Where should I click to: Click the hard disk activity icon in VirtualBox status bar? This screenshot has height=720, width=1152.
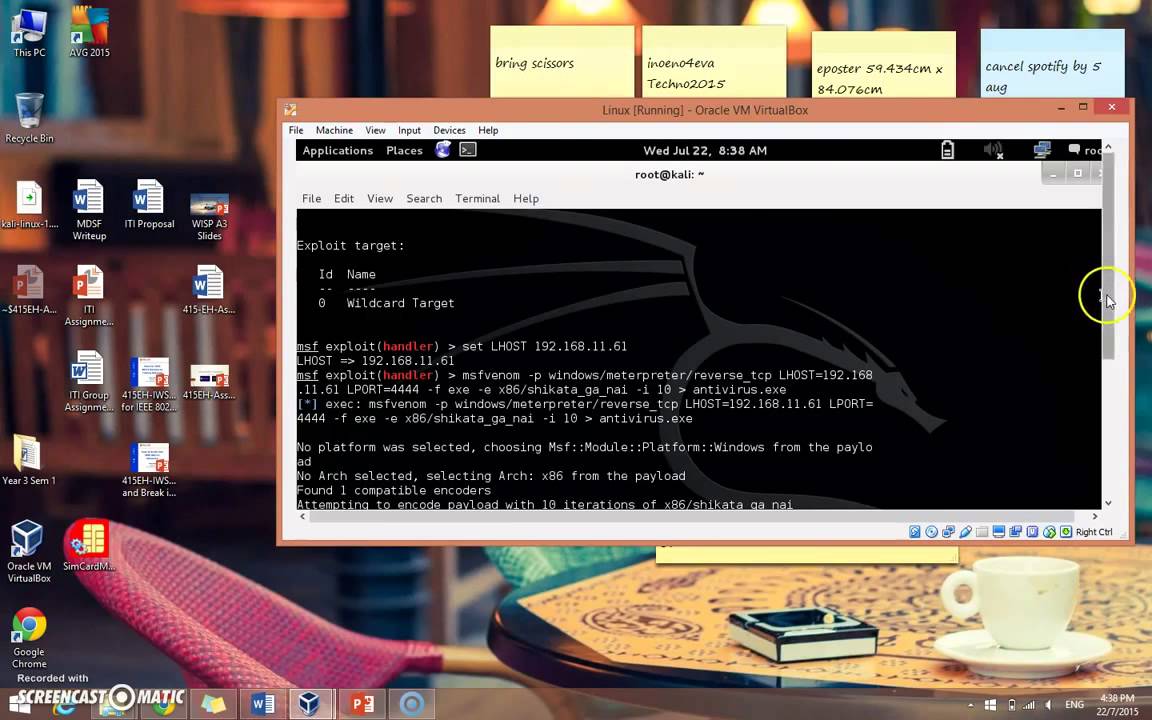pyautogui.click(x=915, y=532)
